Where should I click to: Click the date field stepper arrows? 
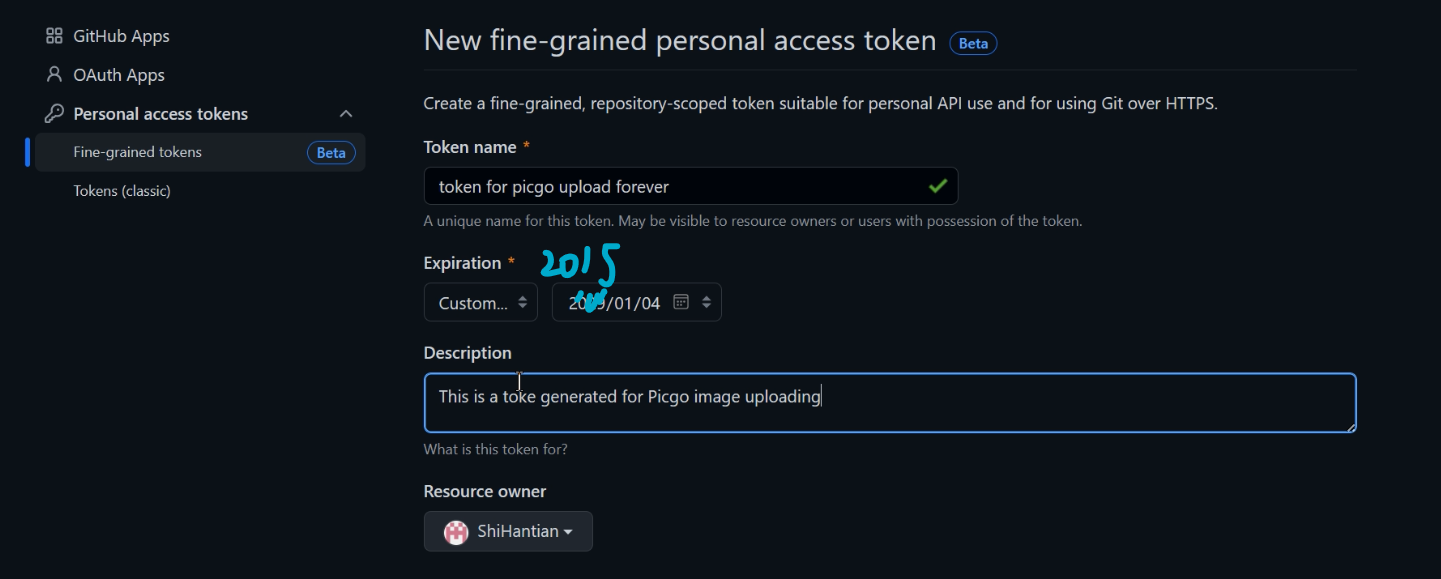[x=706, y=302]
